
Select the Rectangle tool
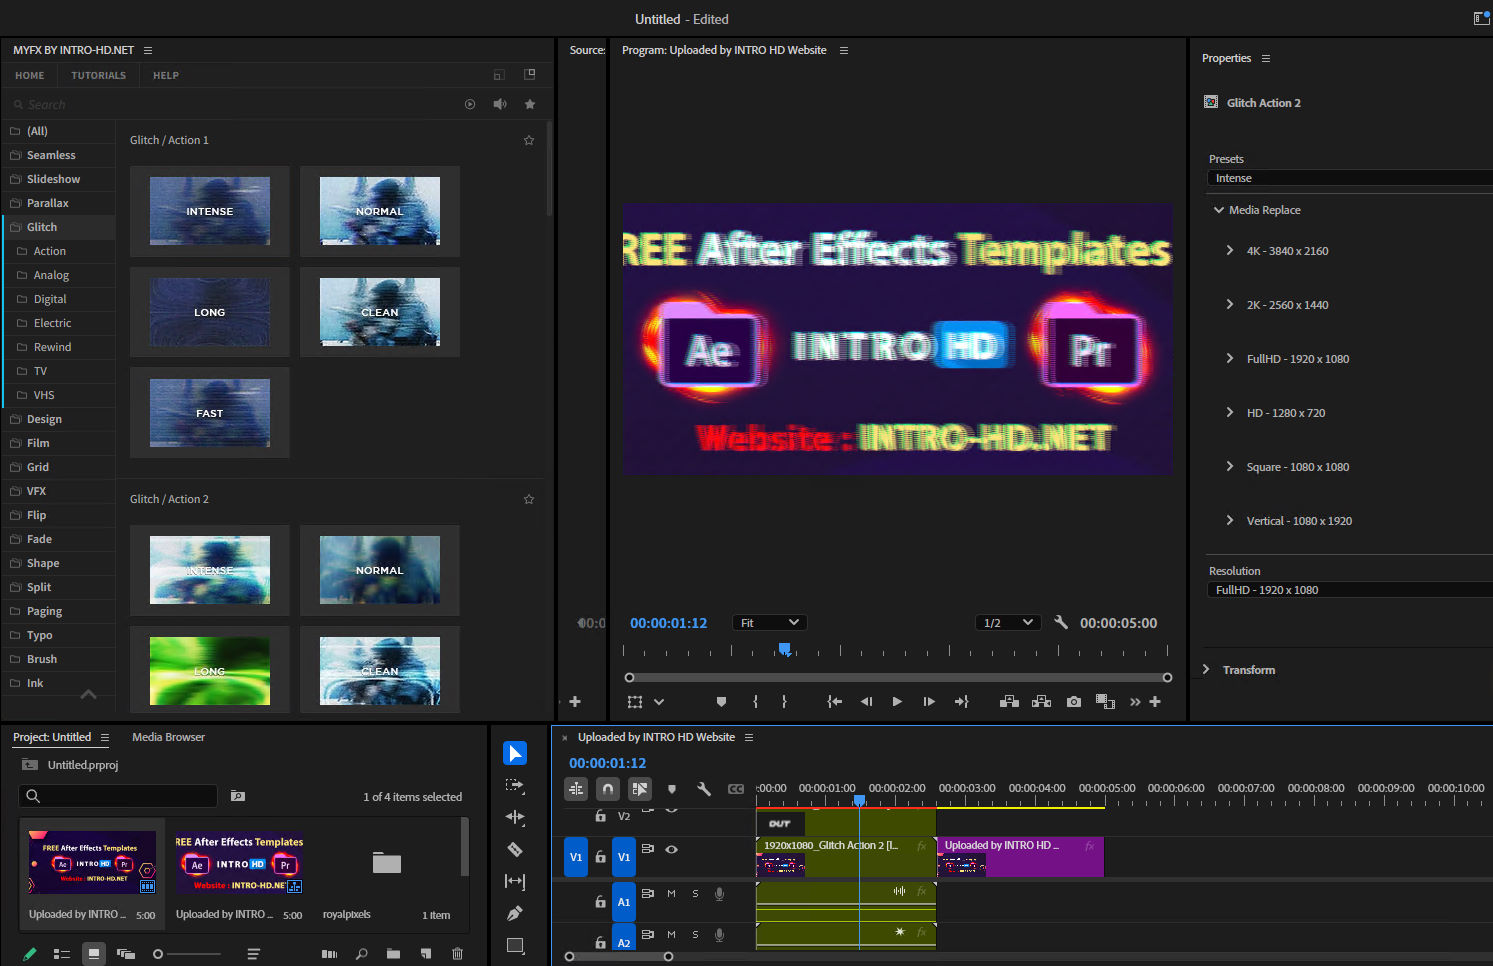(x=515, y=945)
